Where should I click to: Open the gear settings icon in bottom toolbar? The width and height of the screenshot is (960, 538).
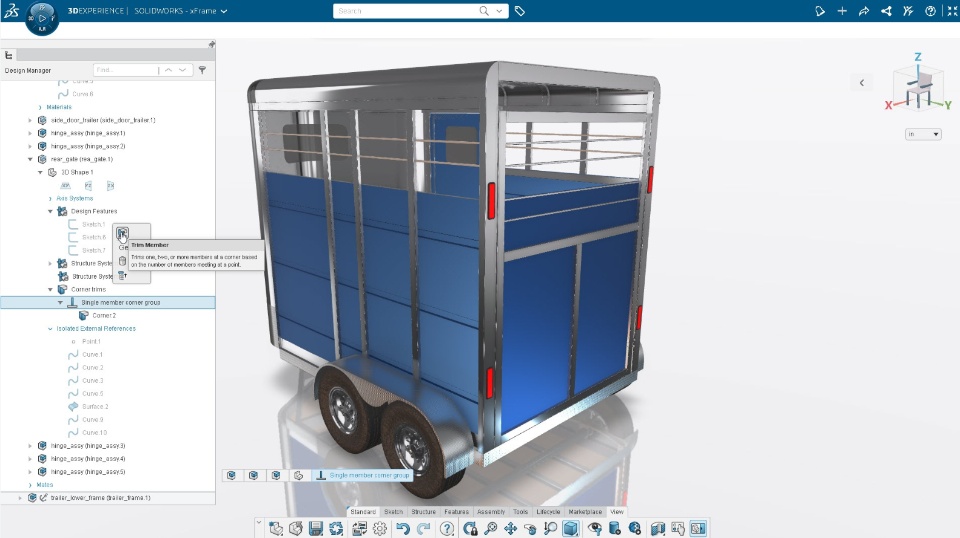pyautogui.click(x=380, y=528)
